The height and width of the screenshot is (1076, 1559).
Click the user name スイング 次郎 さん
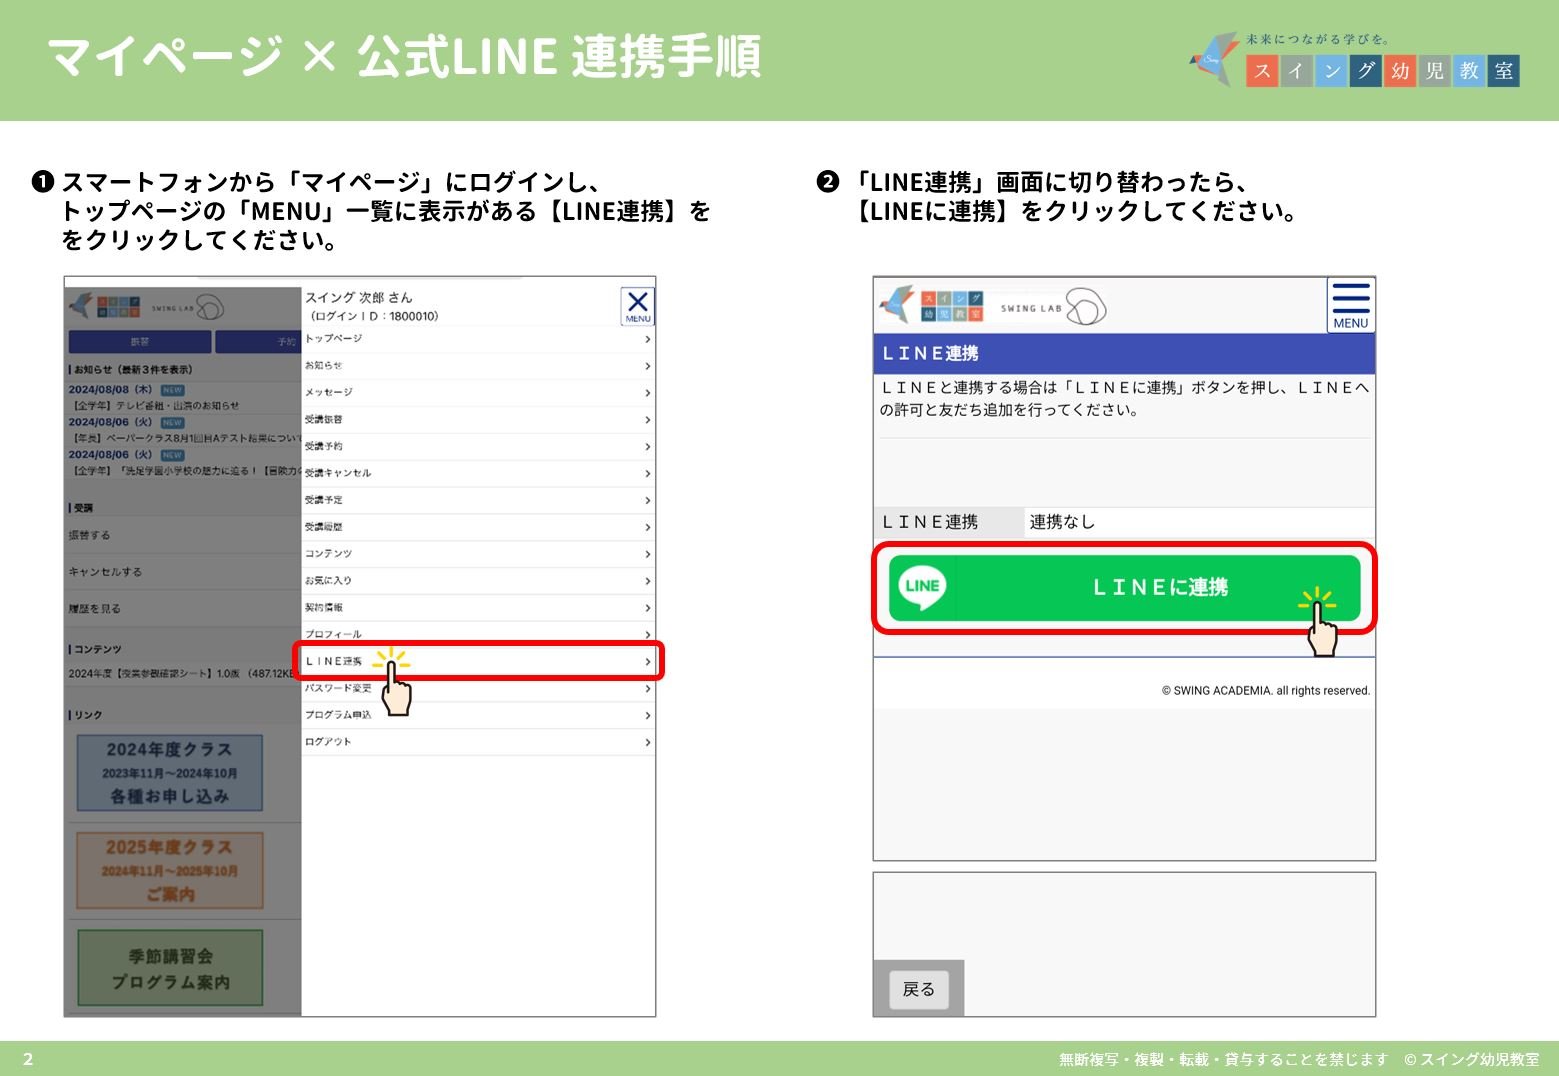[359, 298]
